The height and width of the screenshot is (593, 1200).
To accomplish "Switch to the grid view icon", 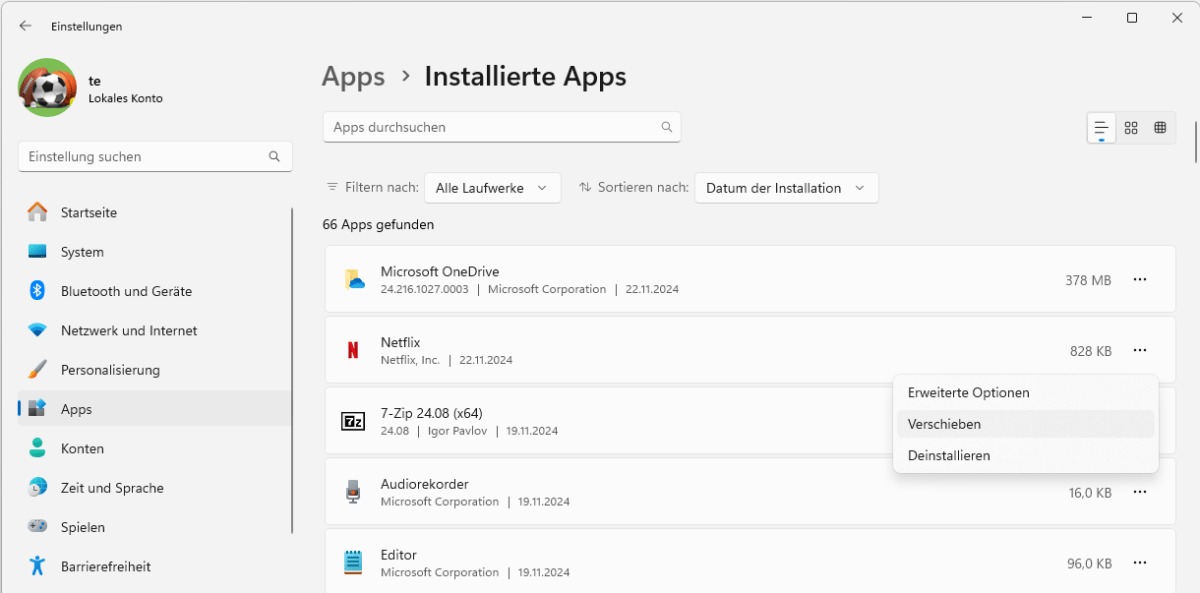I will coord(1131,128).
